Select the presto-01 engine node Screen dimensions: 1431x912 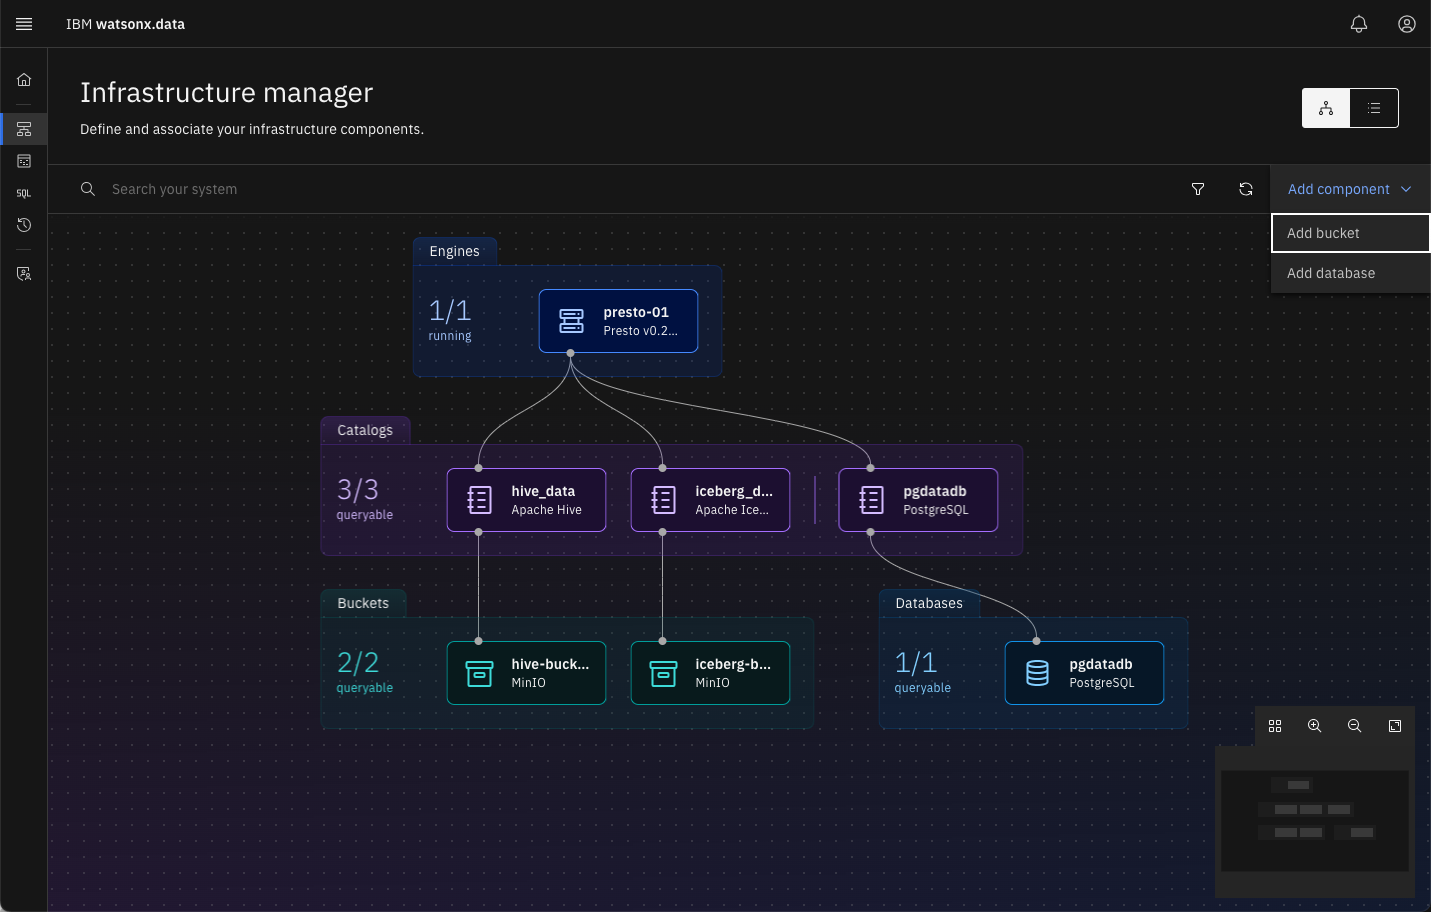pos(618,321)
